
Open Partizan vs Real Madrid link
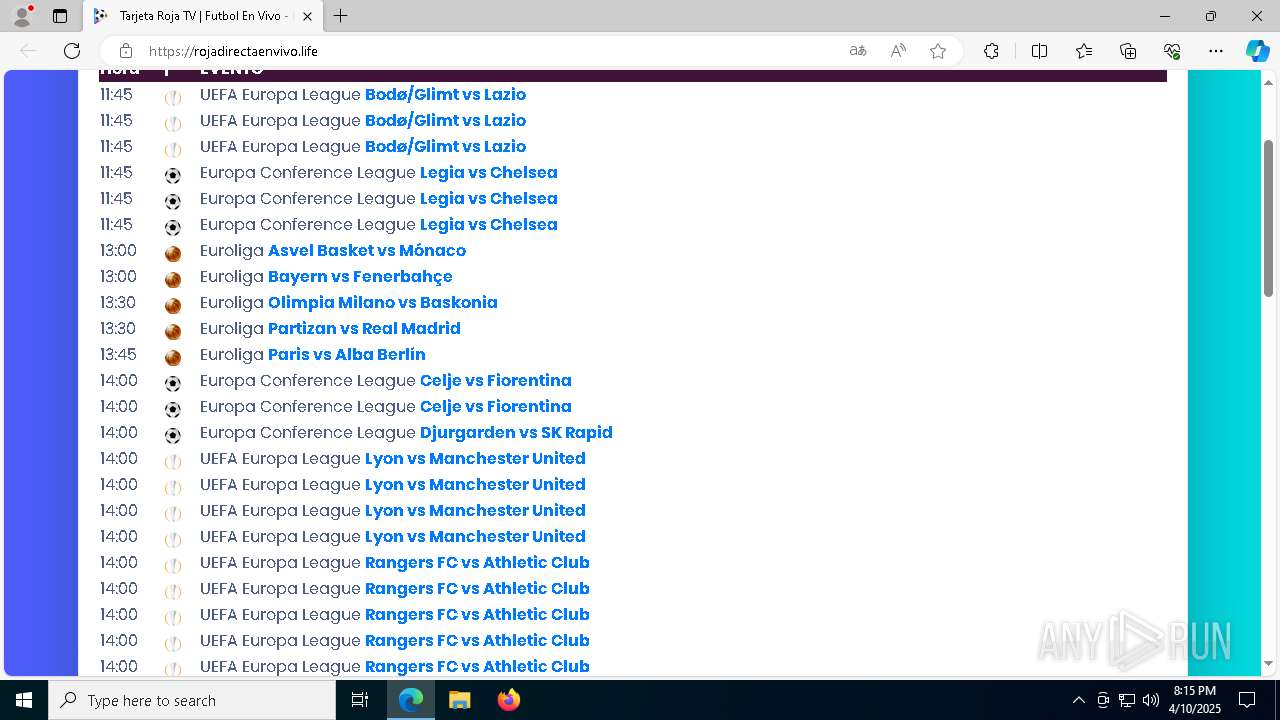click(364, 328)
